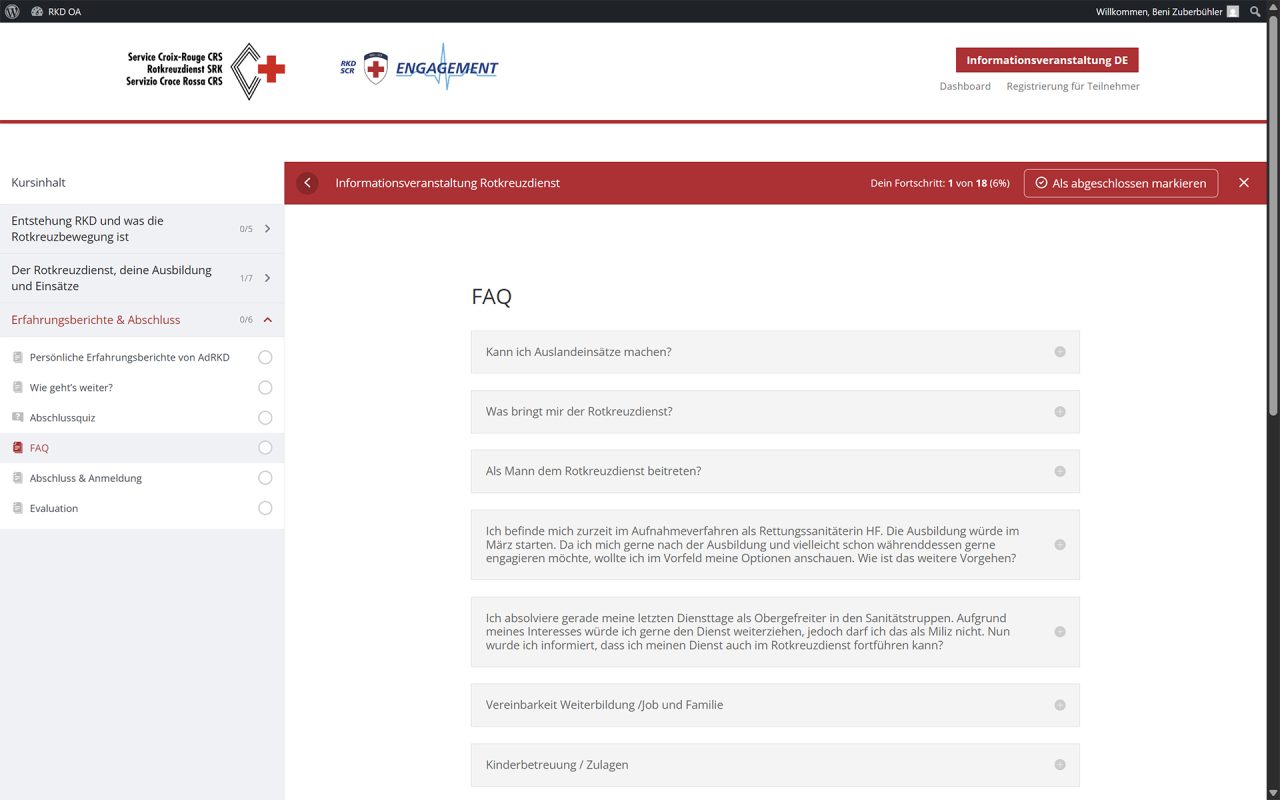Screen dimensions: 1280x800
Task: Click the back arrow beside the course title
Action: point(307,183)
